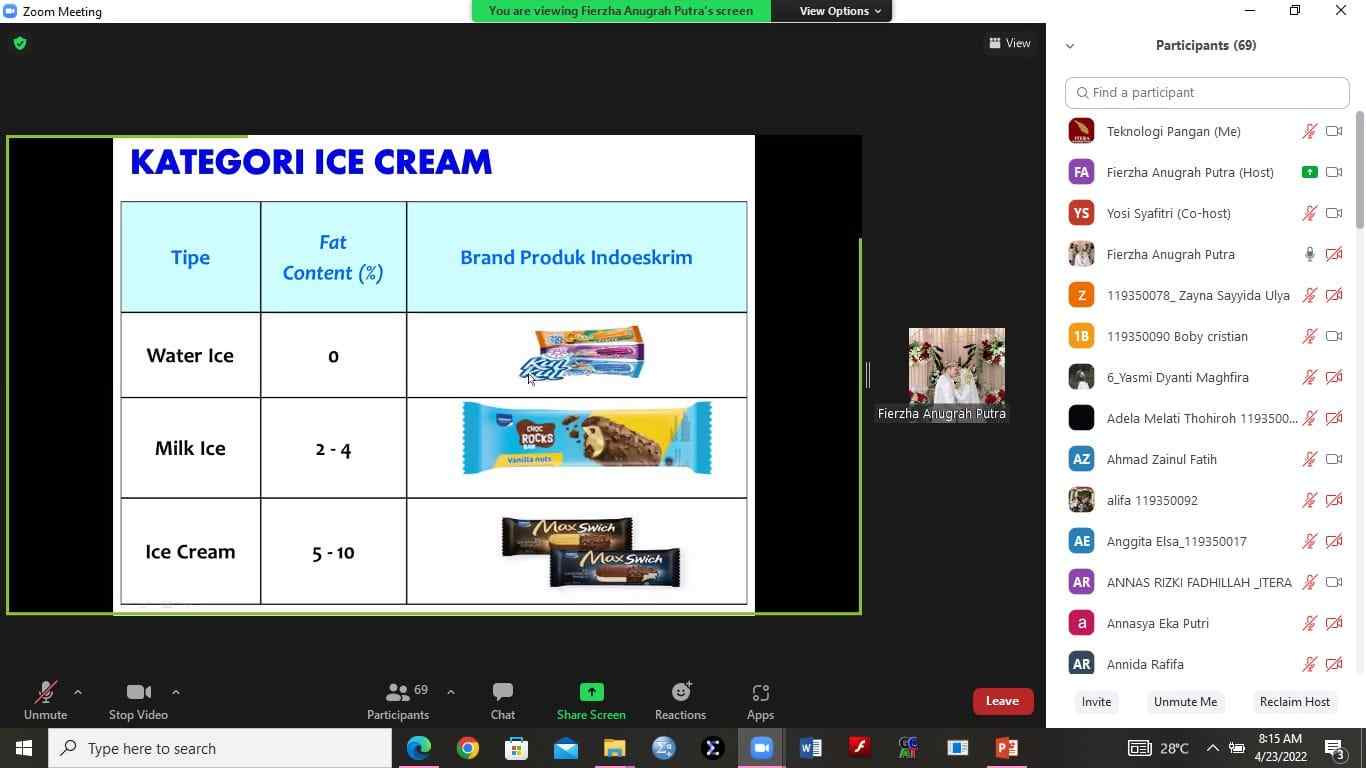Image resolution: width=1366 pixels, height=768 pixels.
Task: Open the View Options dropdown
Action: (839, 11)
